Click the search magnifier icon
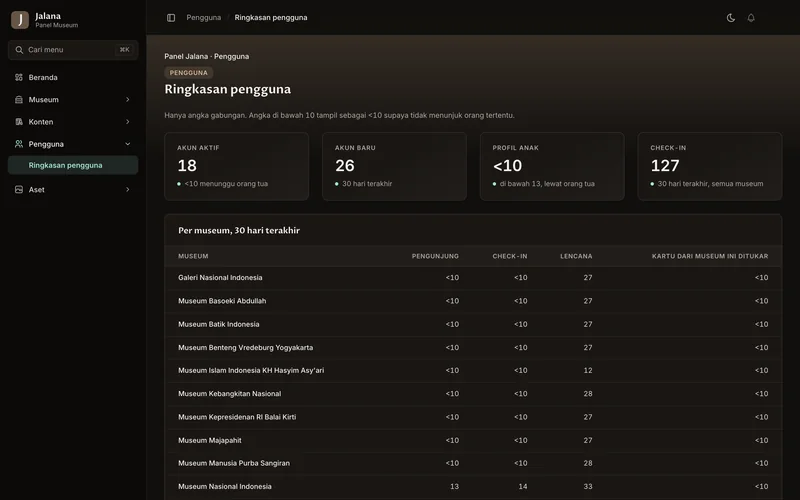 tap(19, 50)
